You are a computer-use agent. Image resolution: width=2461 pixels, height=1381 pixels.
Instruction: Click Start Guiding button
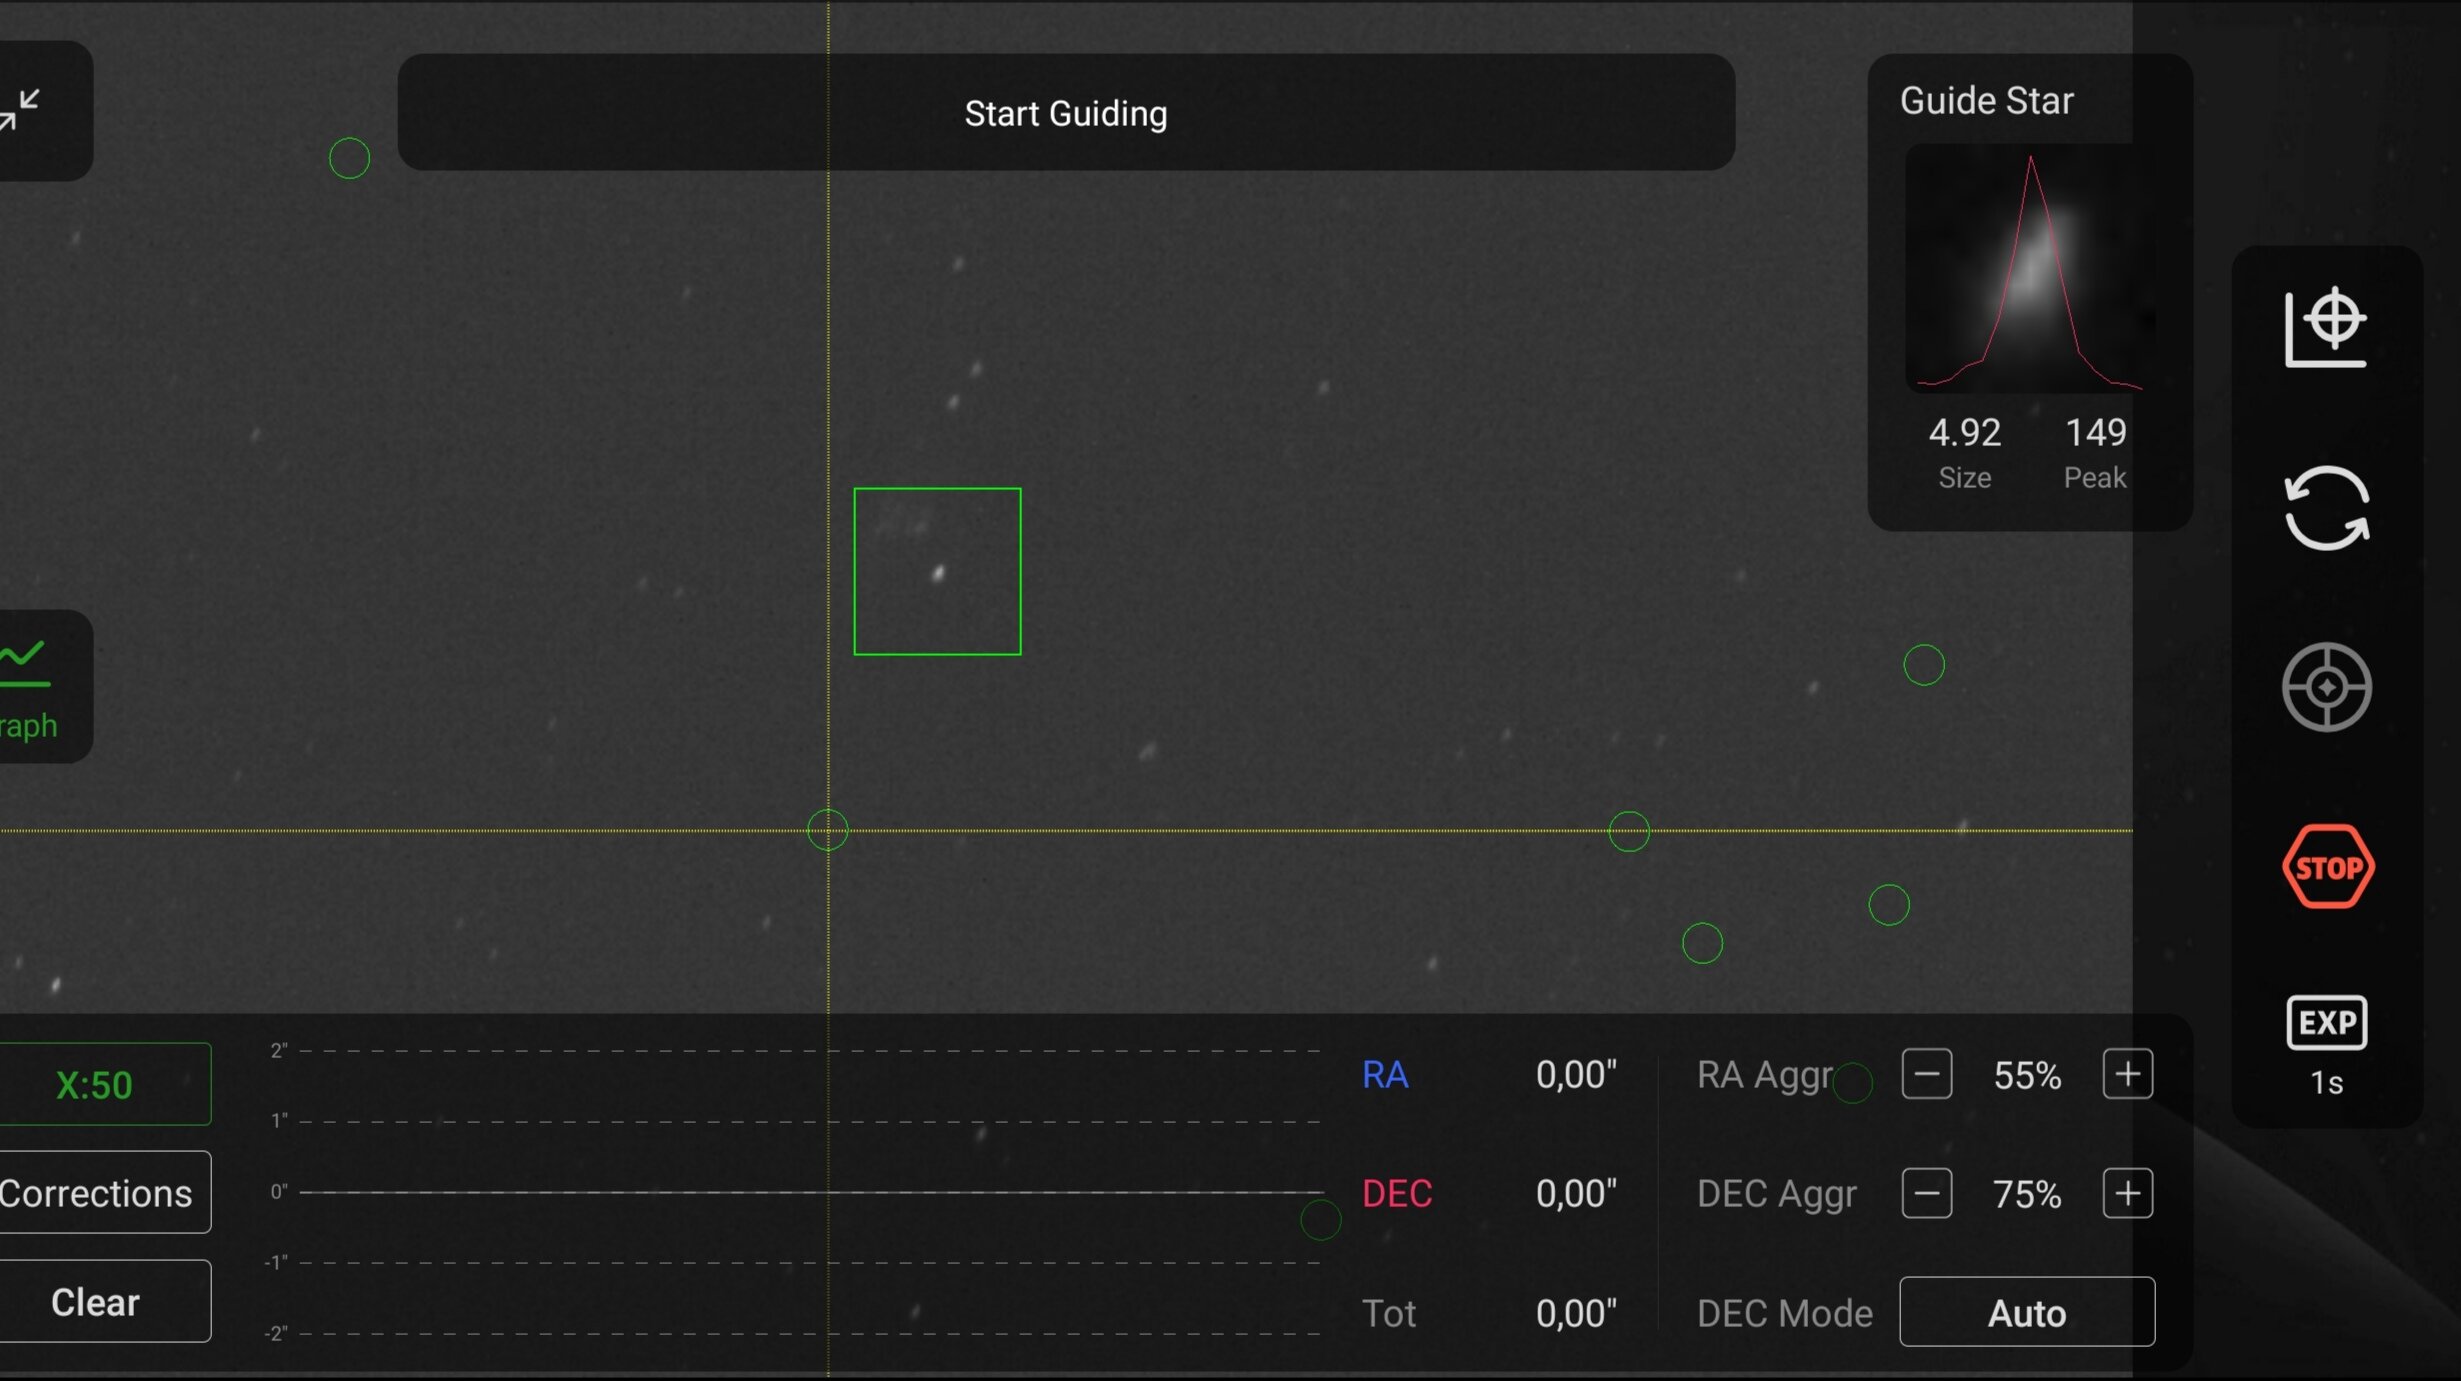coord(1066,113)
